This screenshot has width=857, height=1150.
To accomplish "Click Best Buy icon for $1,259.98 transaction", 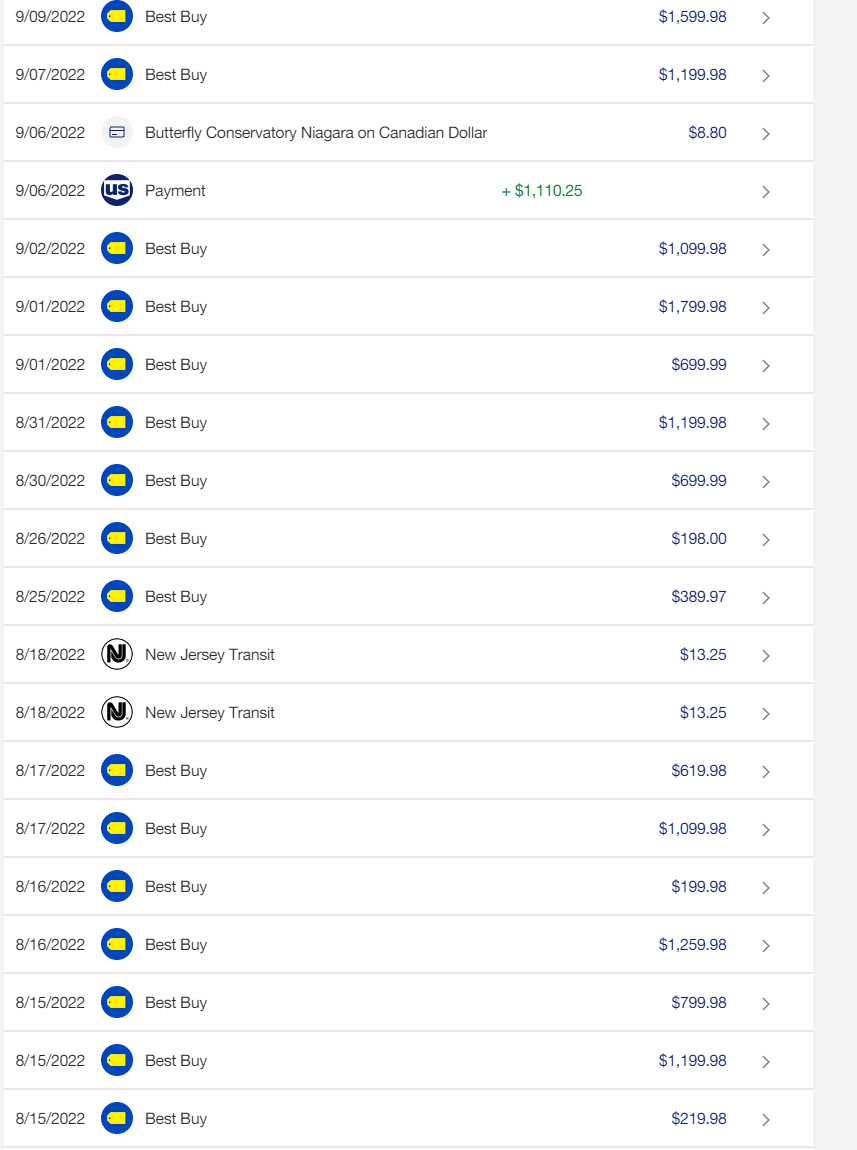I will 117,945.
